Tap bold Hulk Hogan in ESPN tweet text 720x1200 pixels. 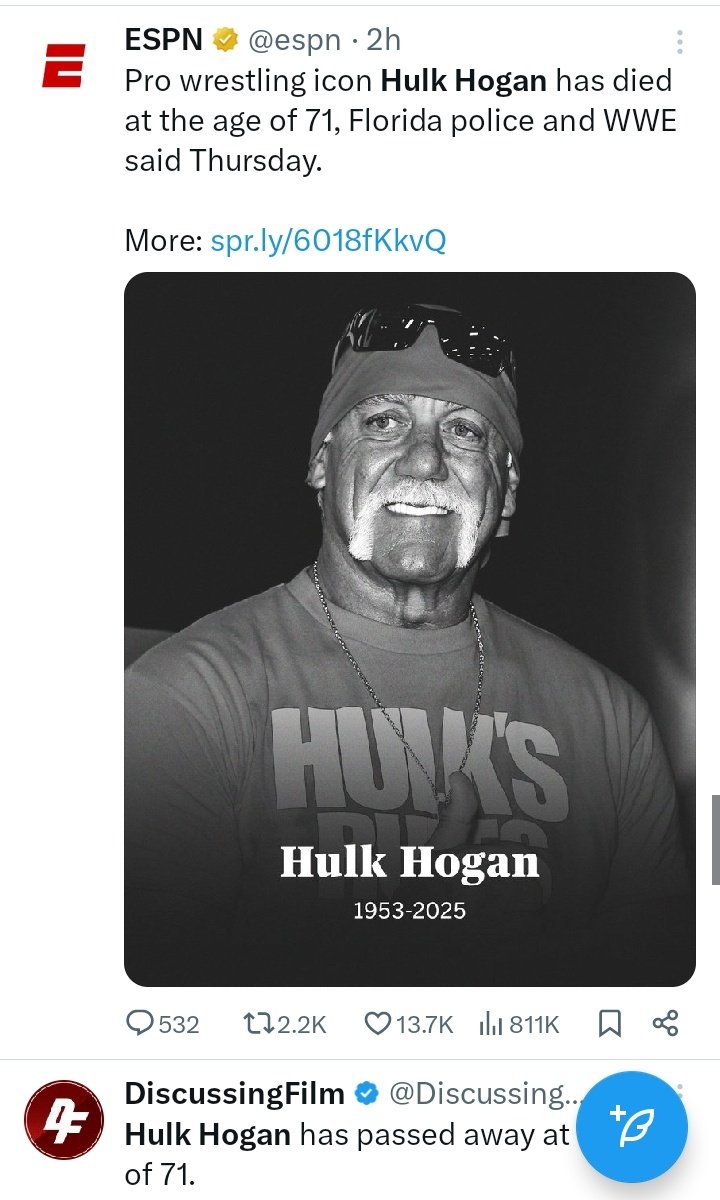point(463,81)
